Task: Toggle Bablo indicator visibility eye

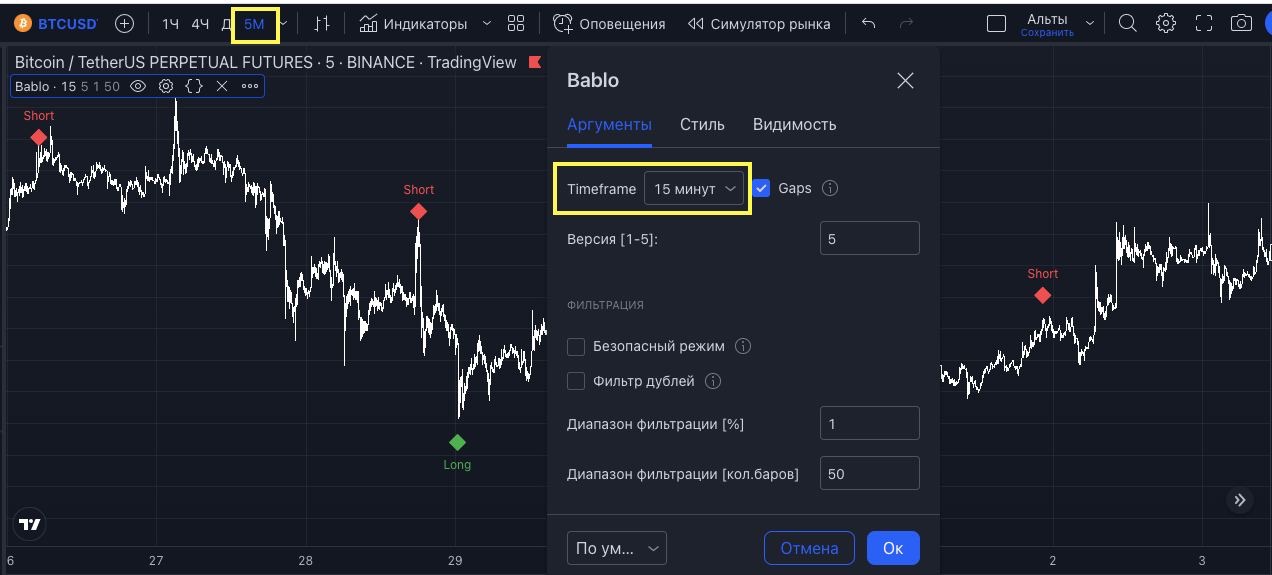Action: click(x=138, y=87)
